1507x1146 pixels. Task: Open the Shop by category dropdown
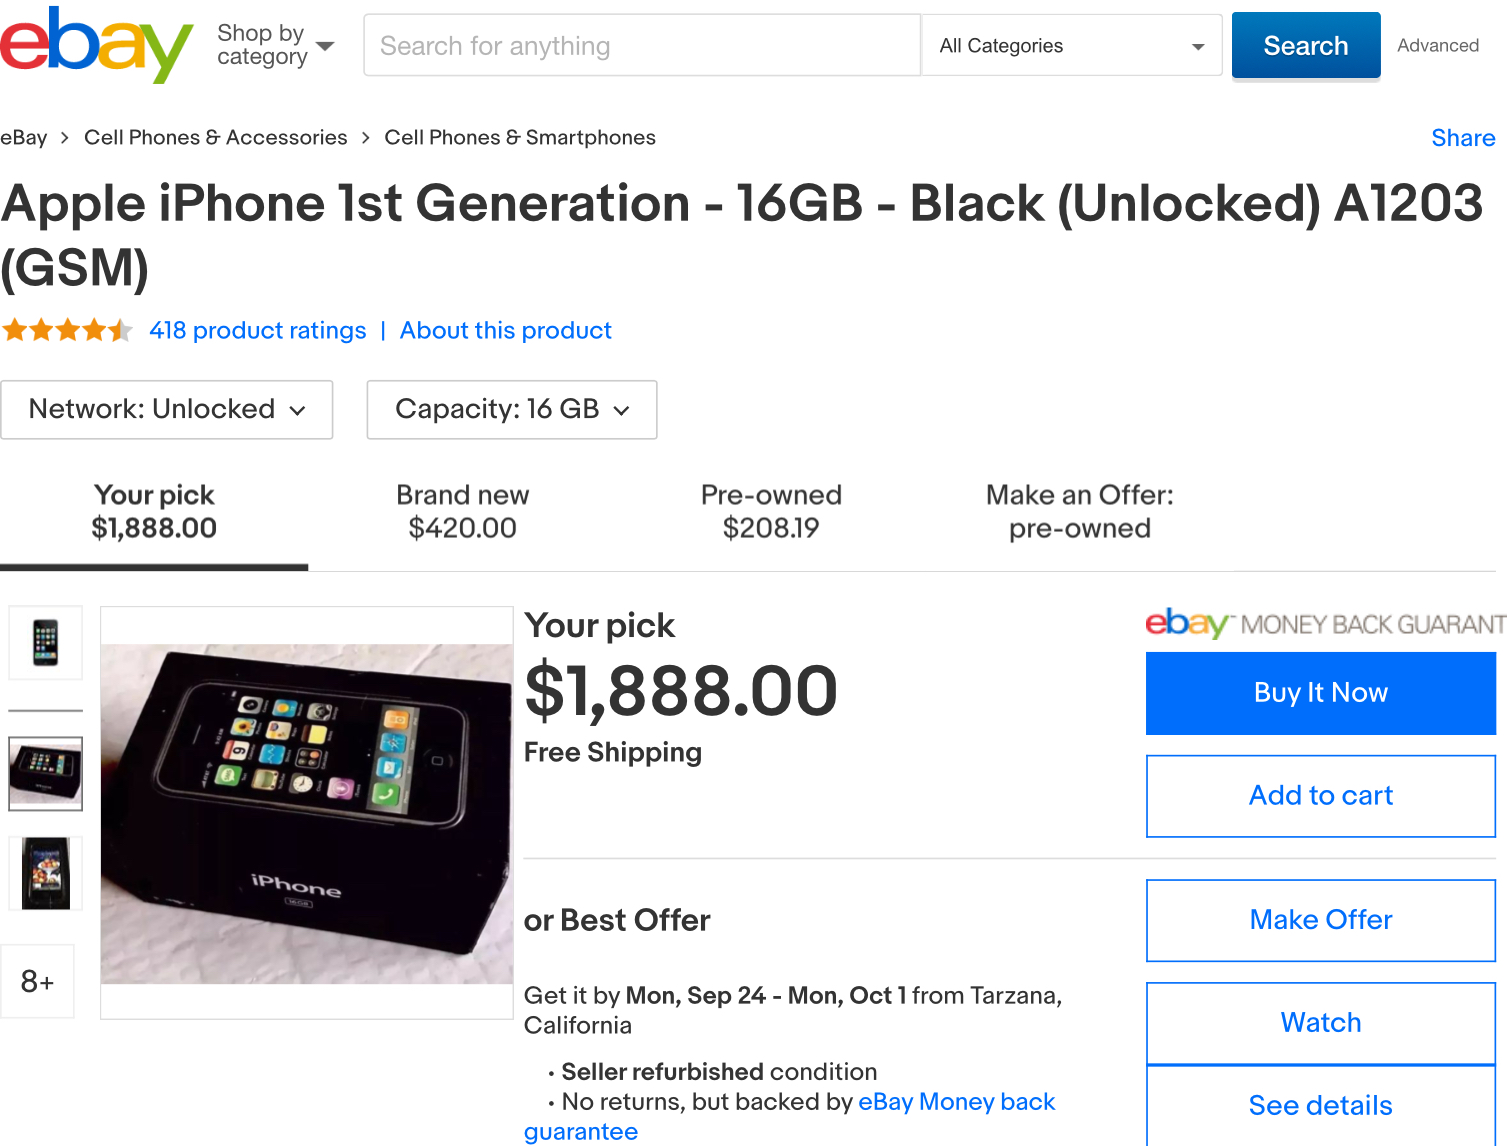coord(275,45)
